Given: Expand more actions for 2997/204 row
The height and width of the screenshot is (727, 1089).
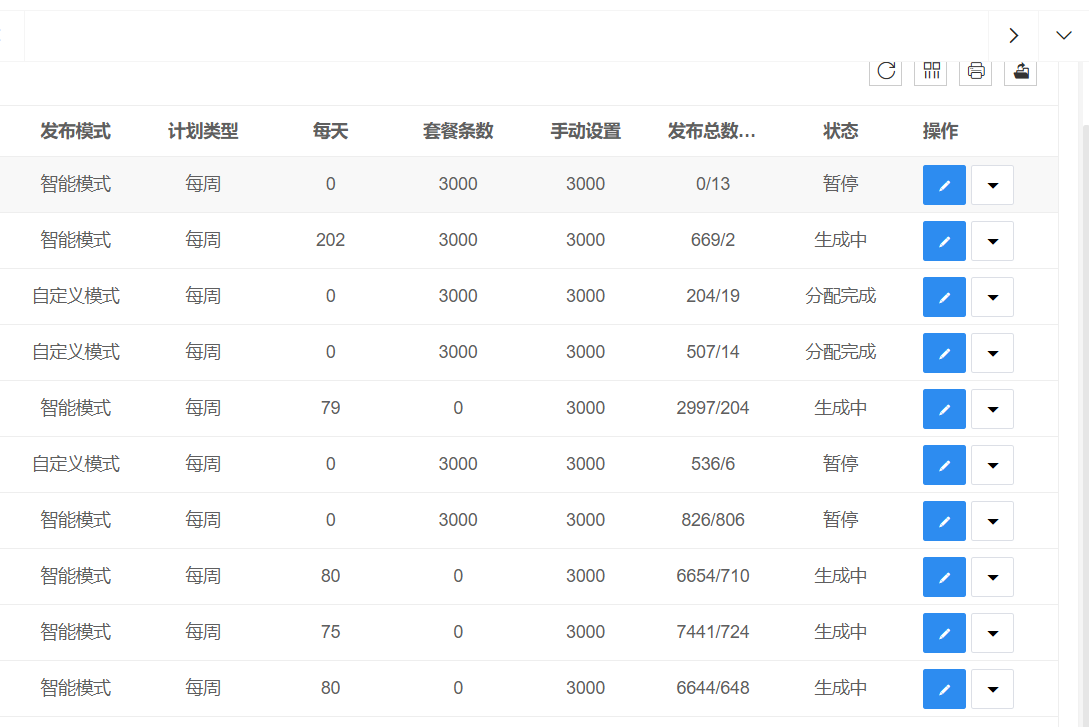Looking at the screenshot, I should click(x=992, y=409).
